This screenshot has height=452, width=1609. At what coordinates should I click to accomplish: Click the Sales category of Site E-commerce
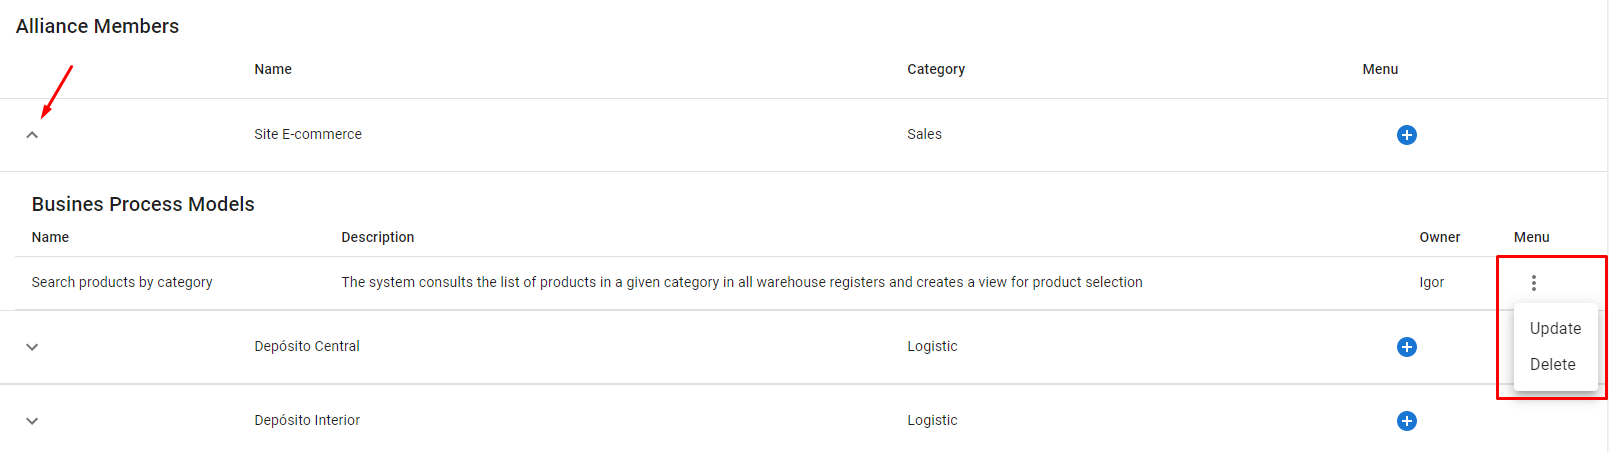coord(924,134)
